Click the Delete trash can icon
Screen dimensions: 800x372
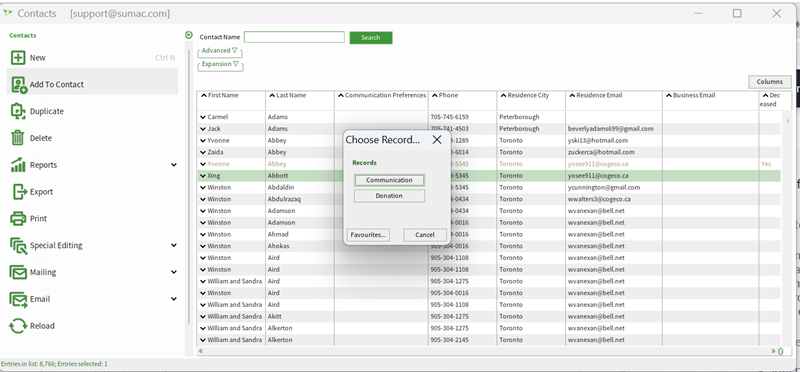click(x=18, y=138)
